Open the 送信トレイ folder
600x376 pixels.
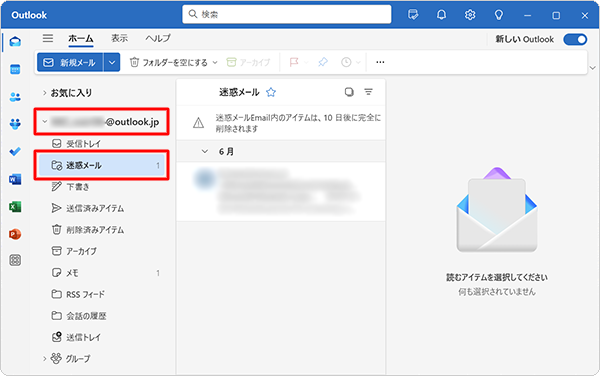coord(101,337)
